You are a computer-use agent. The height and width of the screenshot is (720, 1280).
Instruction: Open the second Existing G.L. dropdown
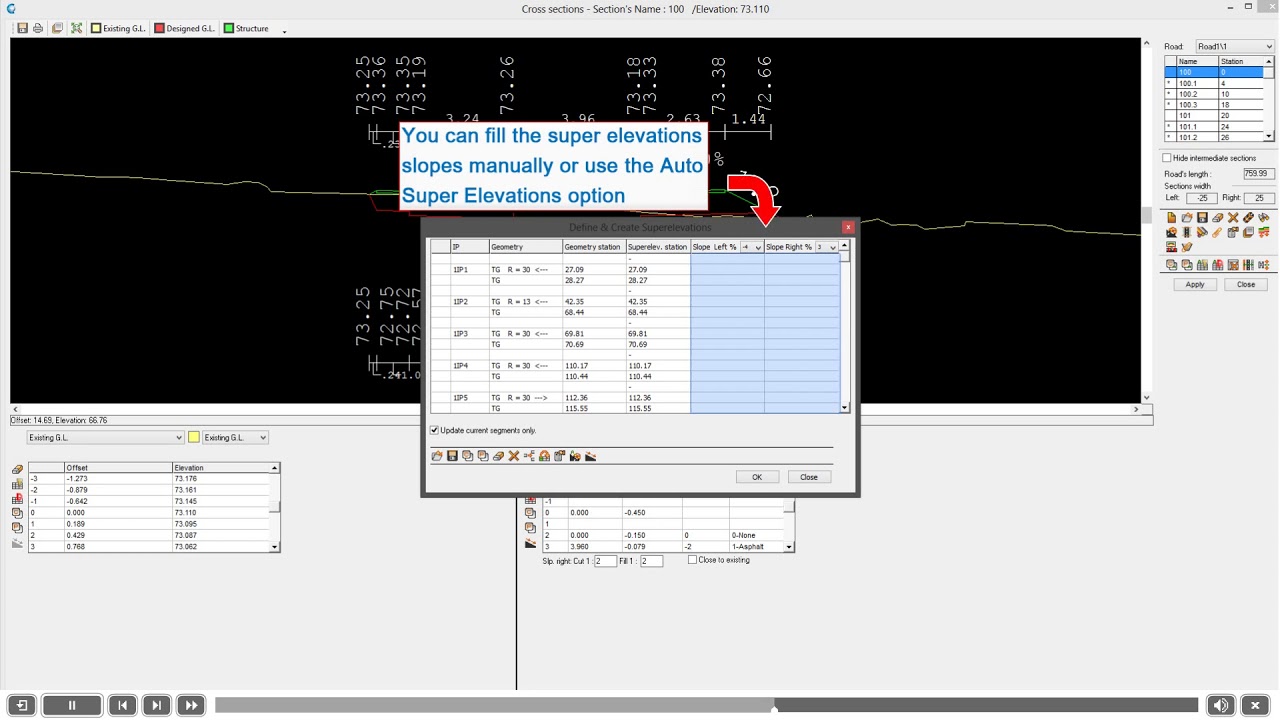235,438
